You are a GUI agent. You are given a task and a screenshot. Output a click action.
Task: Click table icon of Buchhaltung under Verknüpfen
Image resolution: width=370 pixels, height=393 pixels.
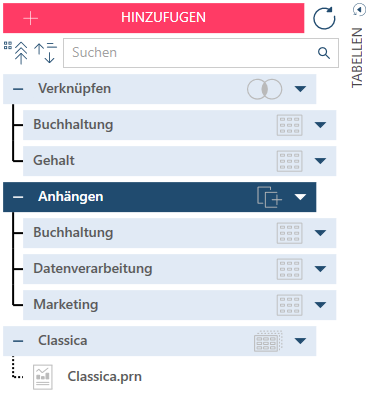click(290, 125)
